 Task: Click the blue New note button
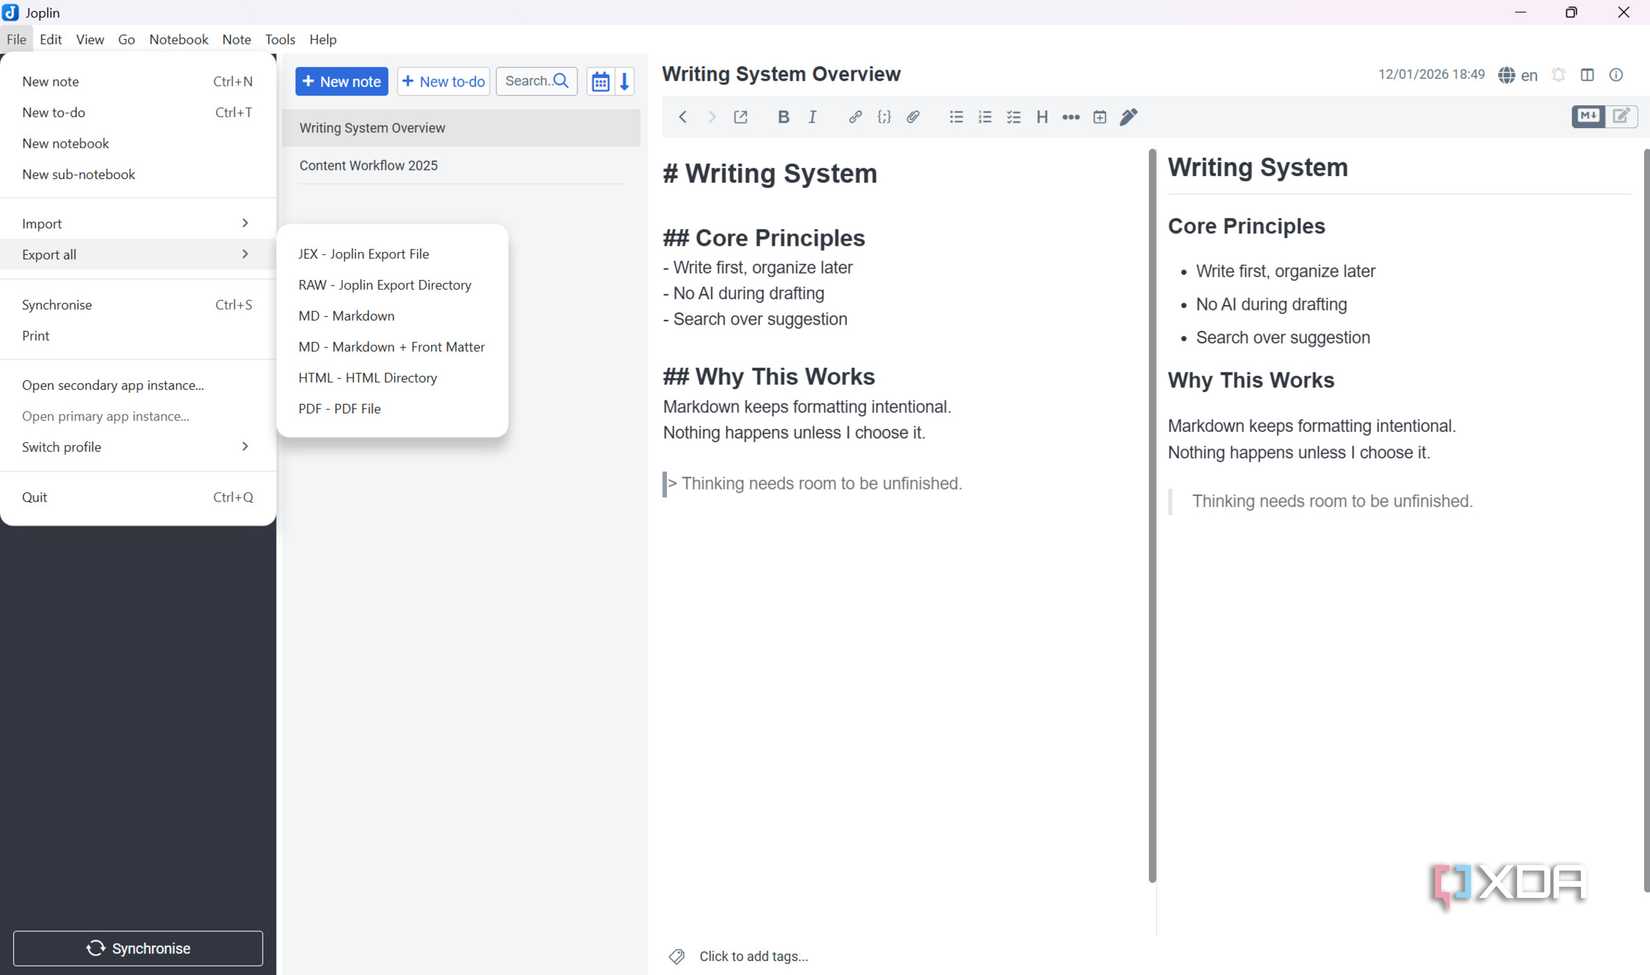pos(341,82)
